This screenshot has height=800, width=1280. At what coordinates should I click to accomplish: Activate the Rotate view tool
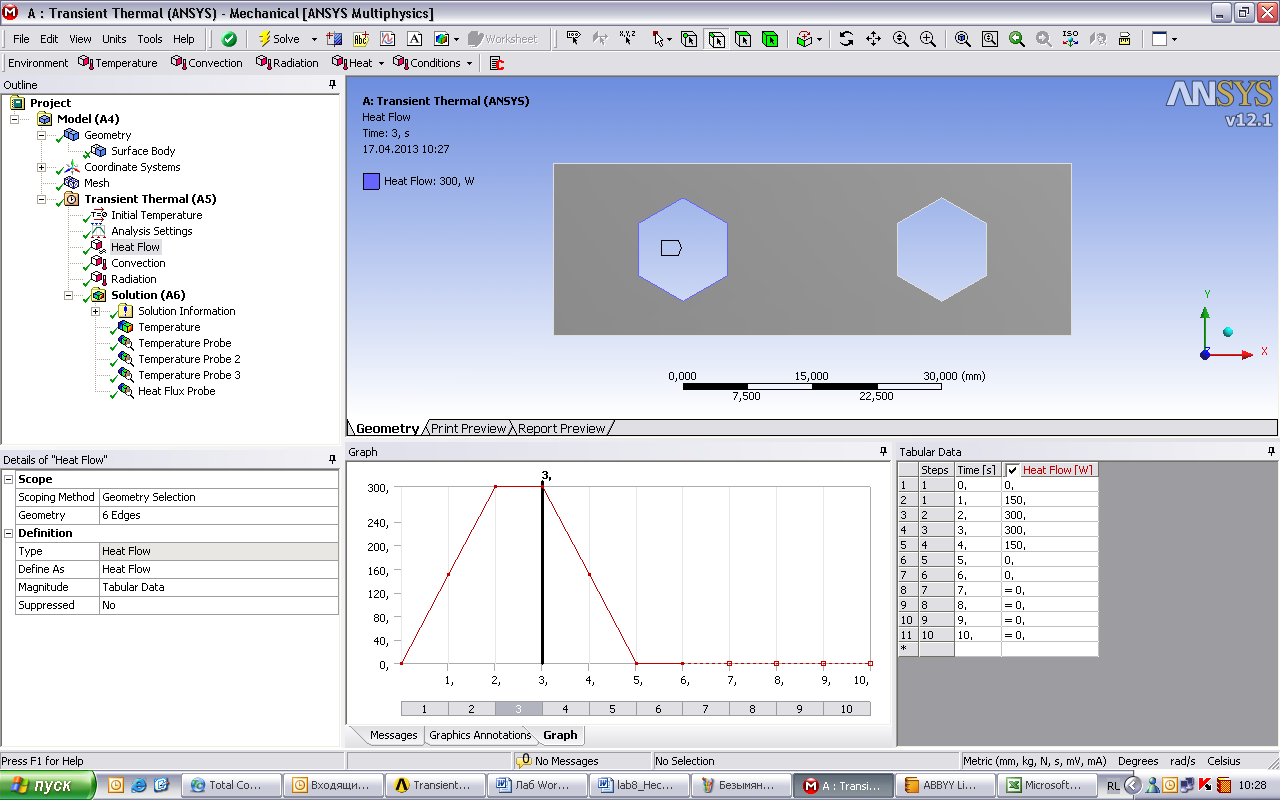[x=846, y=39]
